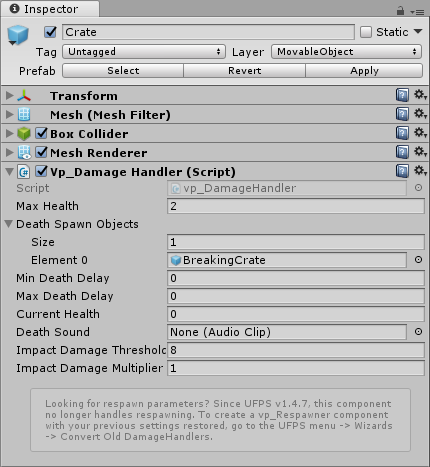Open Vp_Damage Handler gear settings
This screenshot has height=467, width=430.
[x=420, y=171]
